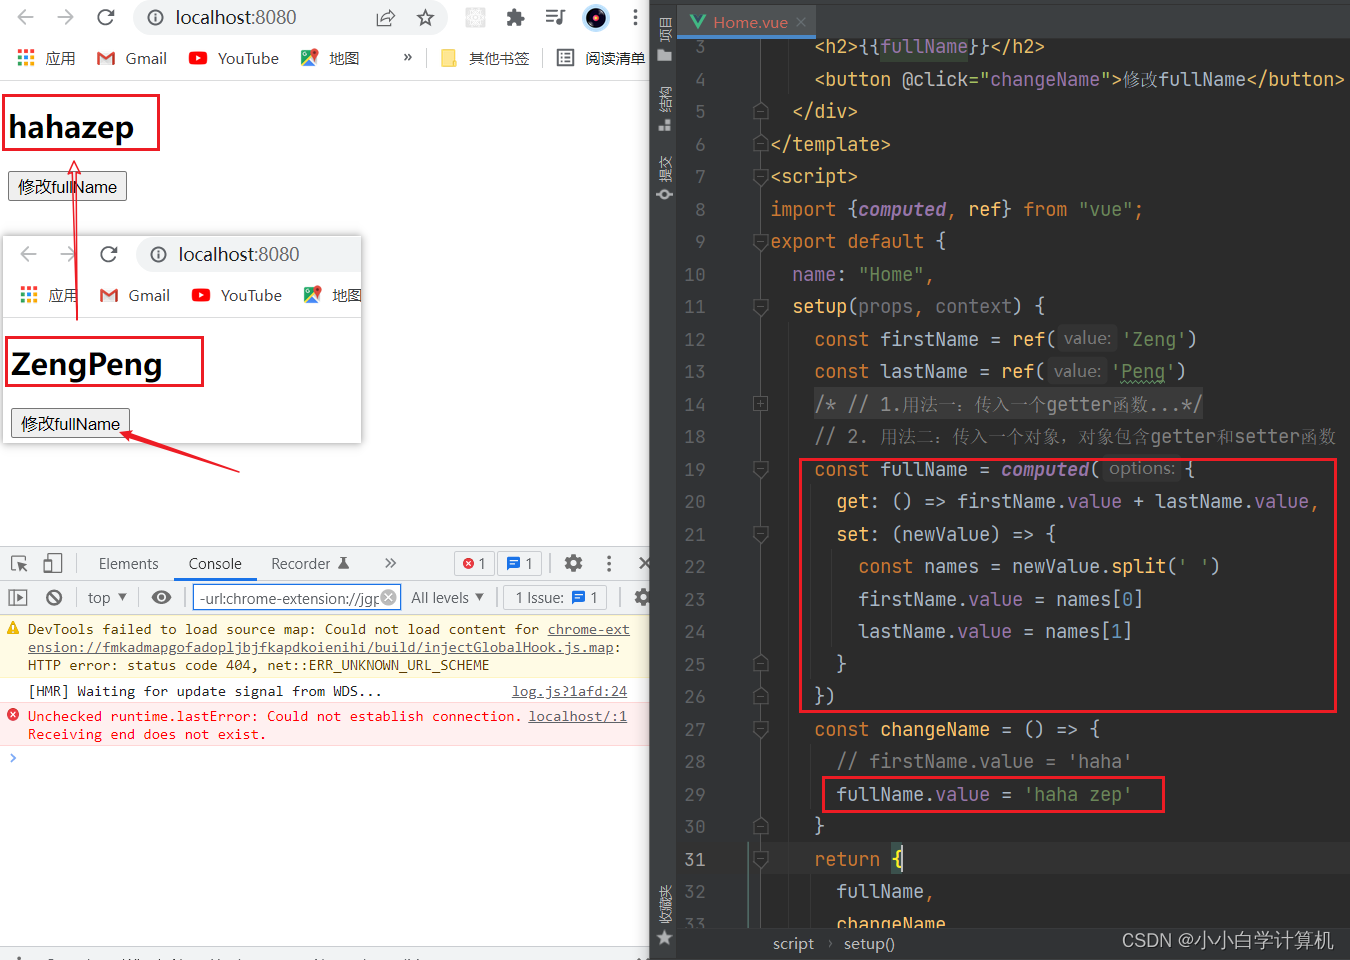Viewport: 1350px width, 960px height.
Task: Open the localhost/:1 error source link
Action: [x=578, y=716]
